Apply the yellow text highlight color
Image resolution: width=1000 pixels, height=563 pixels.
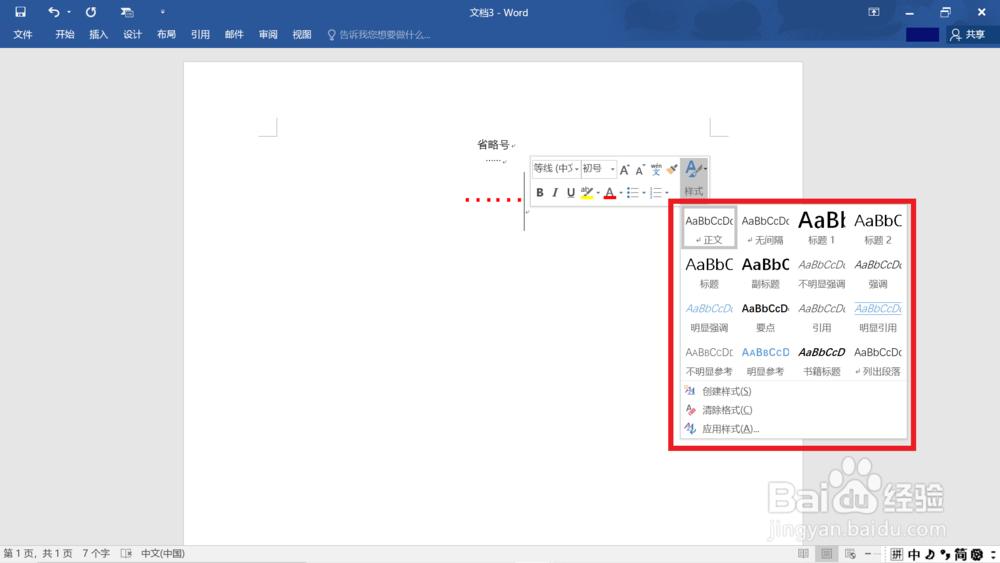(587, 193)
